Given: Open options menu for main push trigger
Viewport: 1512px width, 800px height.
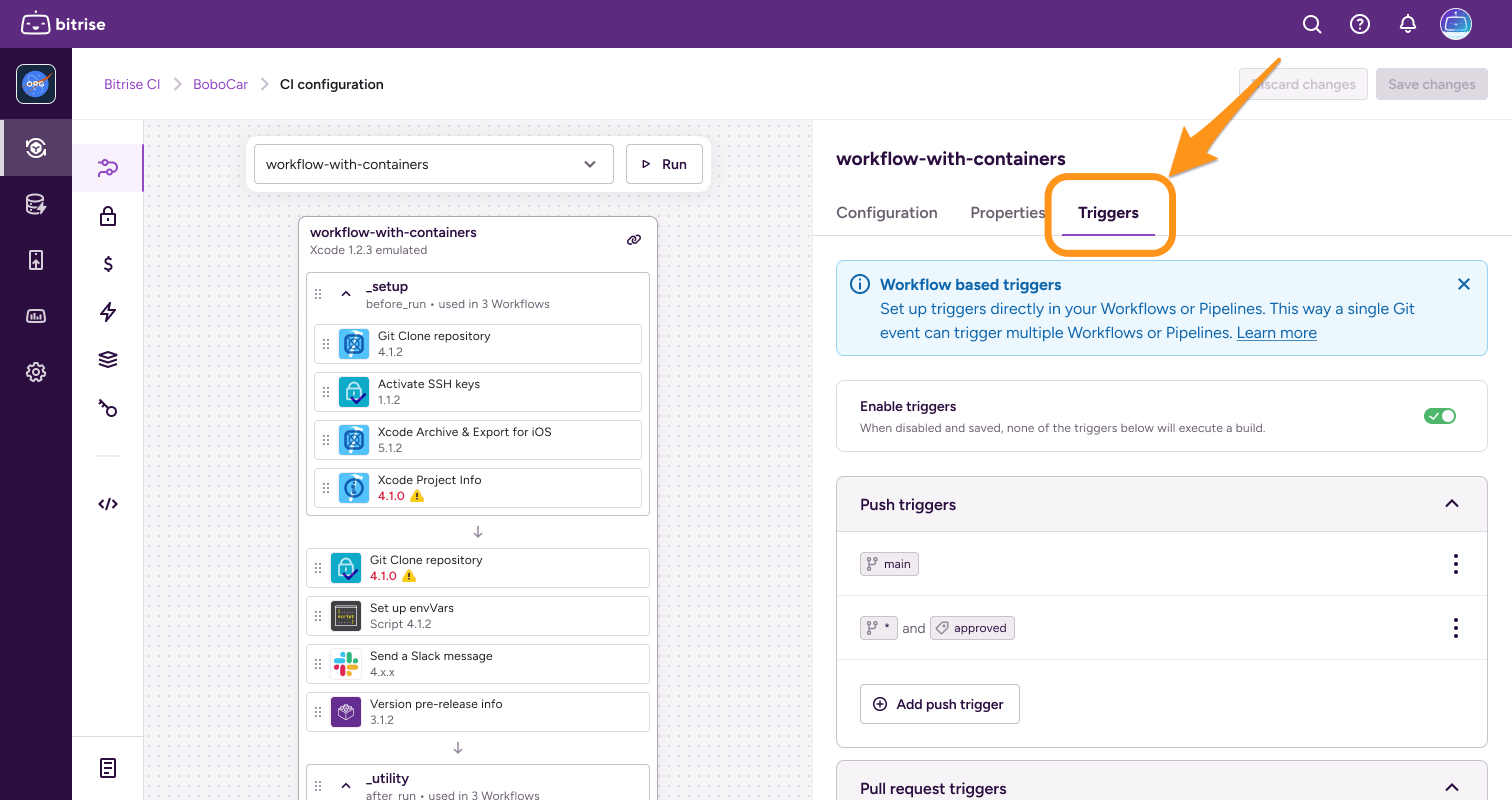Looking at the screenshot, I should coord(1456,564).
